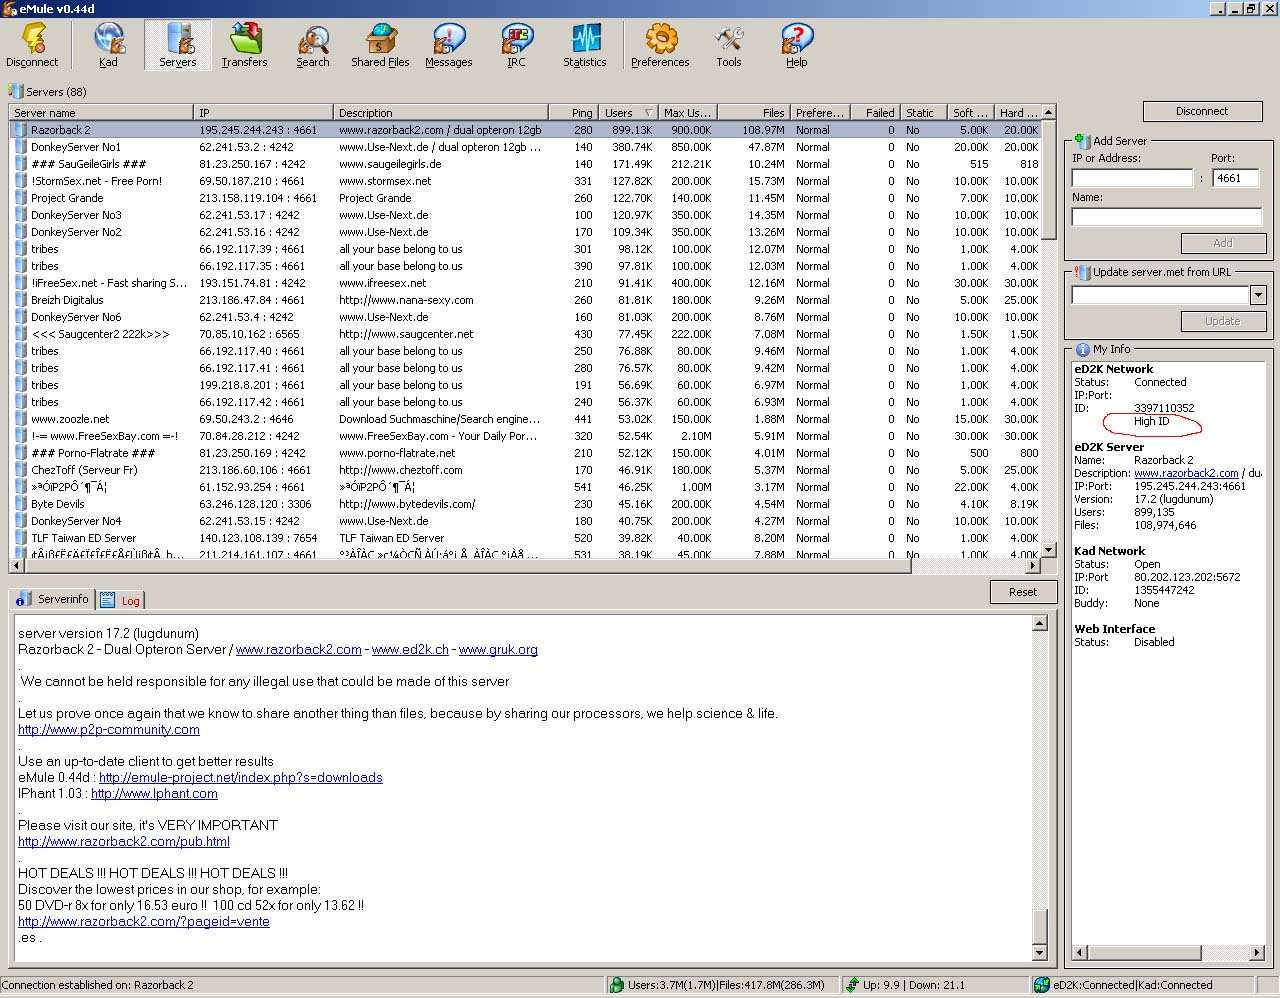
Task: Open the www.p2p-community.com link
Action: coord(108,730)
